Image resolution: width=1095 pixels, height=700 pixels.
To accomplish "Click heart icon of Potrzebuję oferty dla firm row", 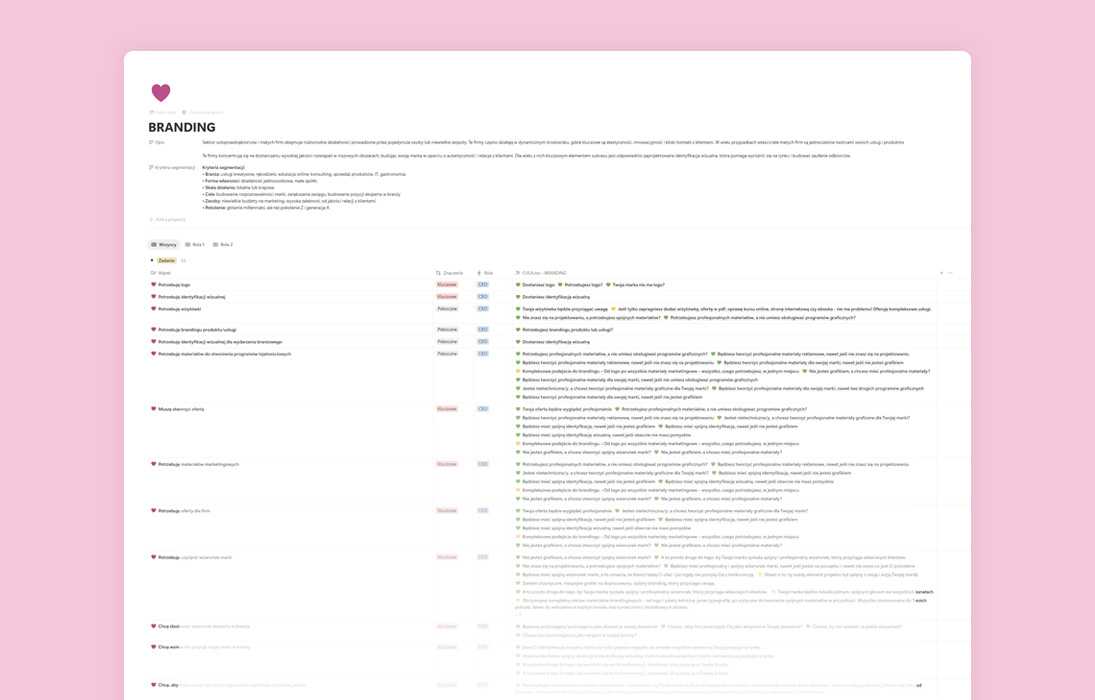I will point(154,511).
